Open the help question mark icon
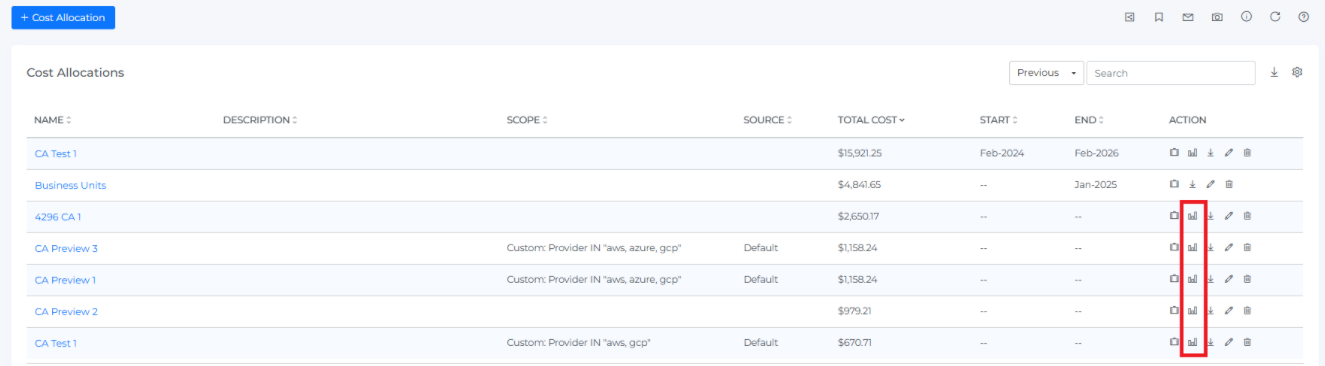Viewport: 1325px width, 366px height. pyautogui.click(x=1303, y=17)
